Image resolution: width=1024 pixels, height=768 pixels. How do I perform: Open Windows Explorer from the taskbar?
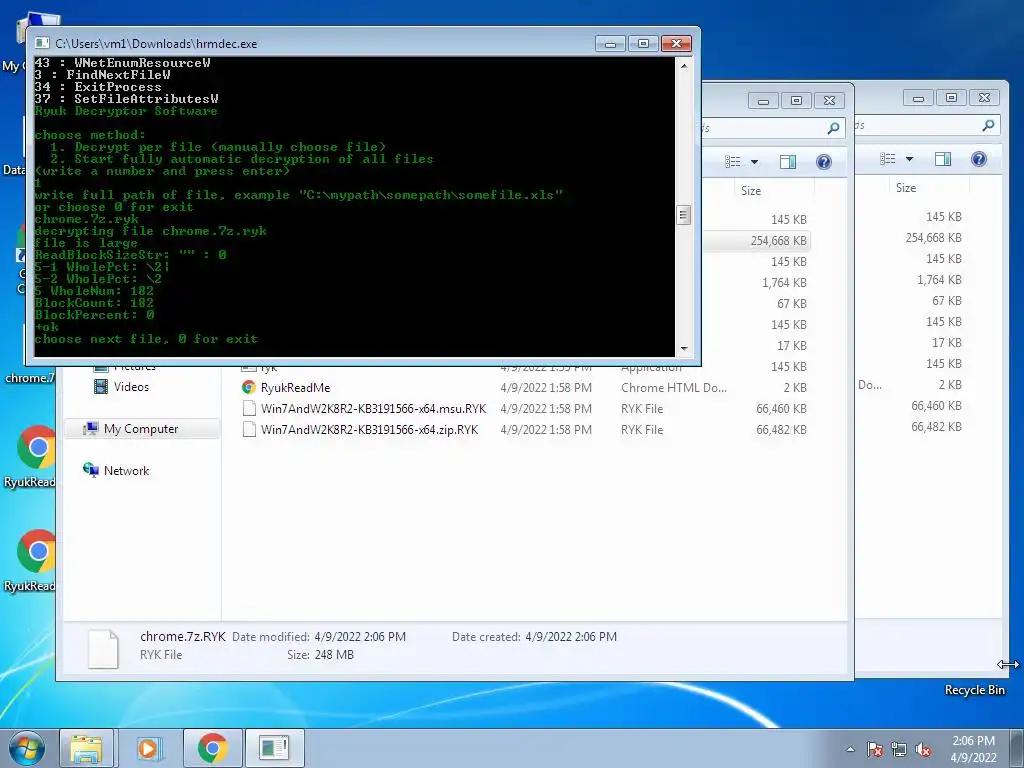86,748
